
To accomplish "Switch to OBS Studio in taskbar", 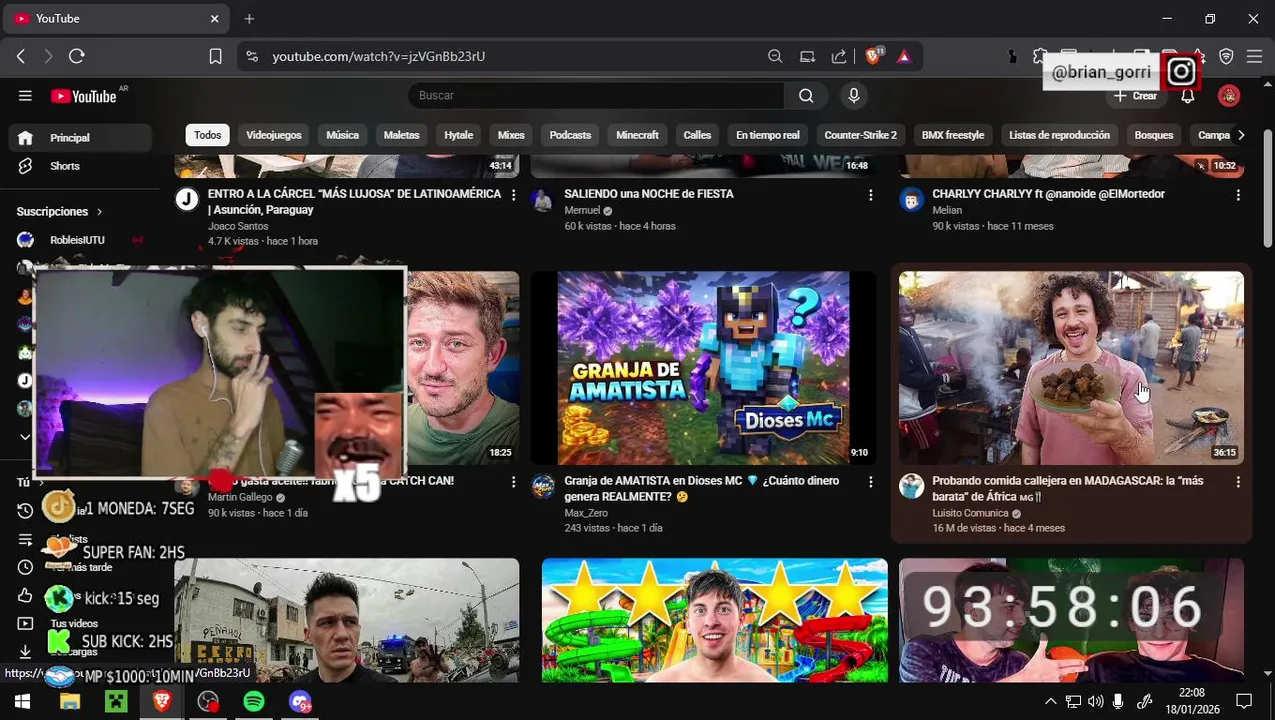I will coord(208,702).
